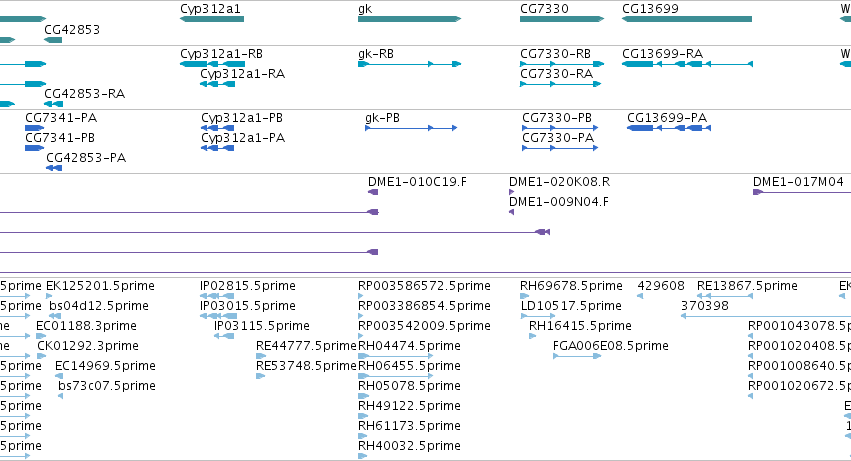Select EST RH16415.5prime

(x=580, y=326)
